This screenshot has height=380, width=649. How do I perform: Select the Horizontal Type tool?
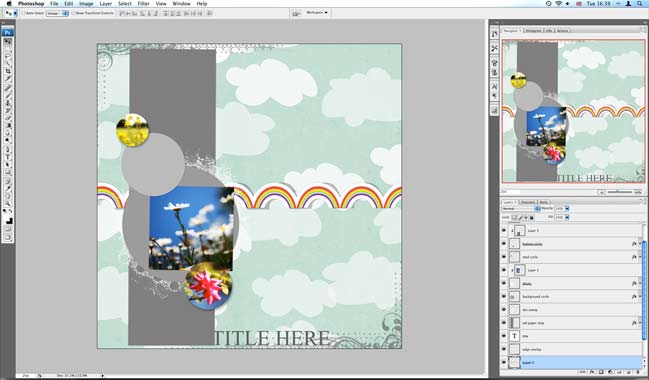point(8,157)
